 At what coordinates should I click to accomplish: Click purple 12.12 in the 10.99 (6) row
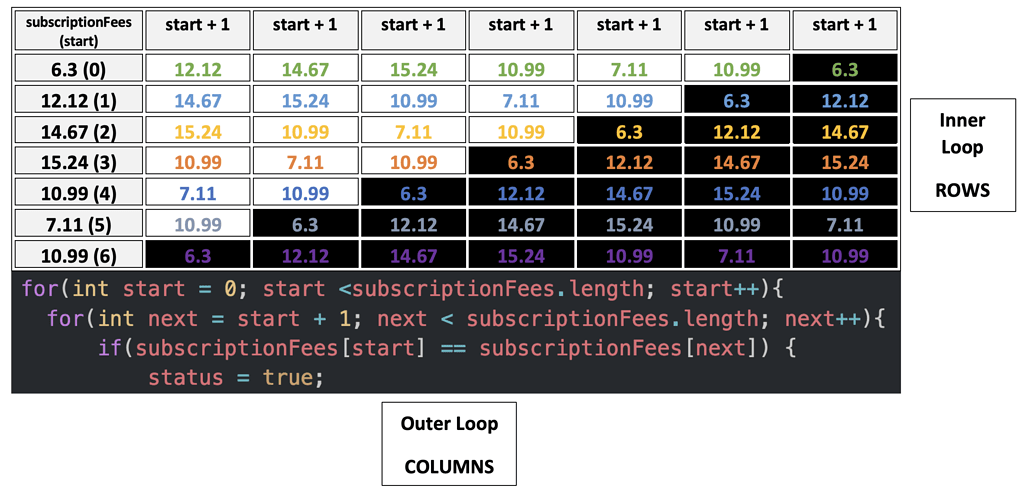(305, 254)
